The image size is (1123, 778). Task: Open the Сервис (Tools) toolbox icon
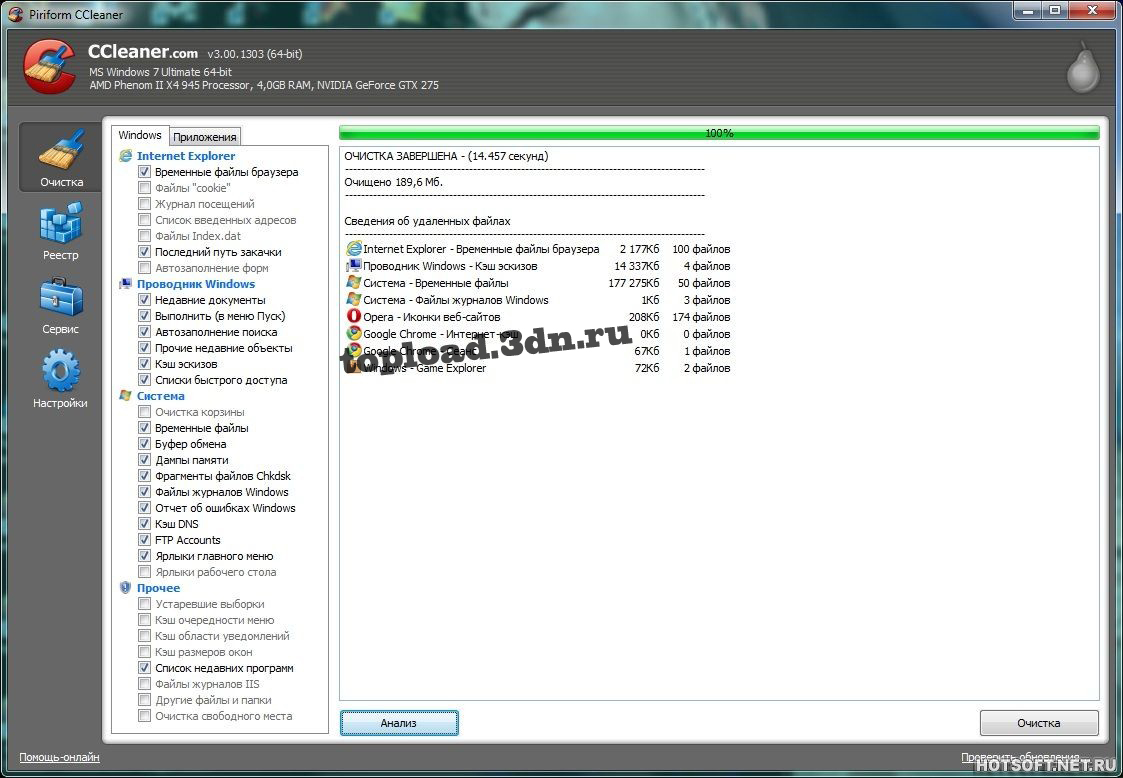tap(61, 297)
